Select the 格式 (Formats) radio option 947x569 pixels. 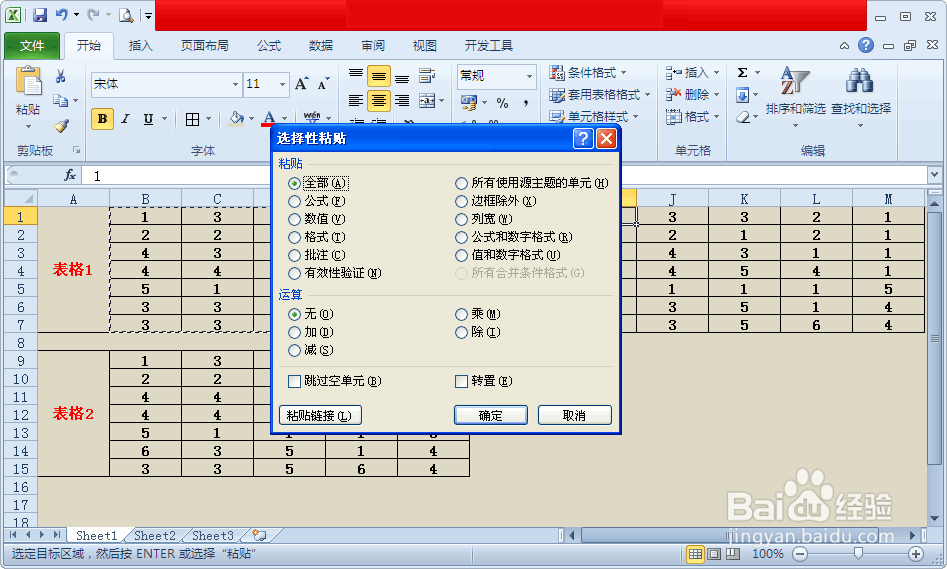(x=294, y=237)
